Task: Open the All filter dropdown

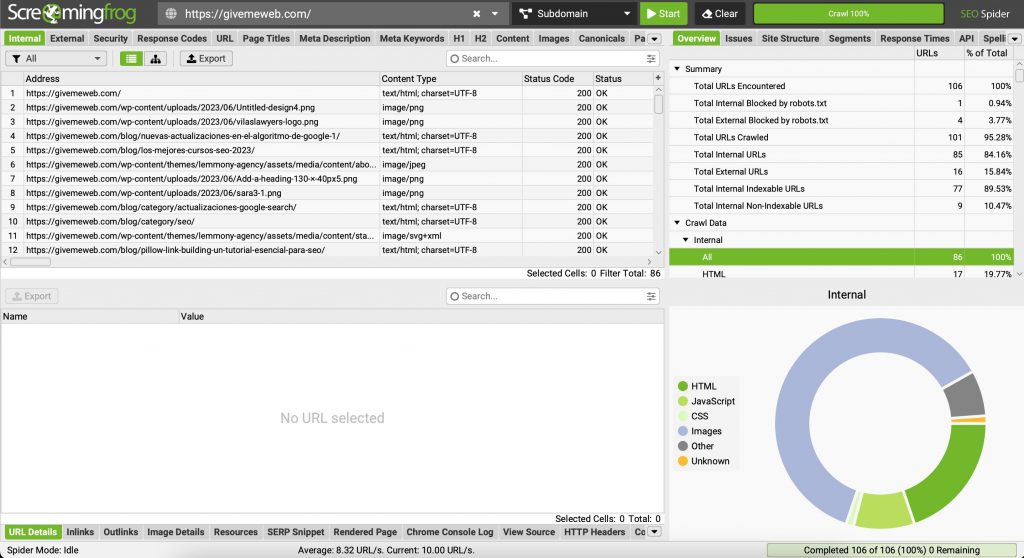Action: pyautogui.click(x=56, y=59)
